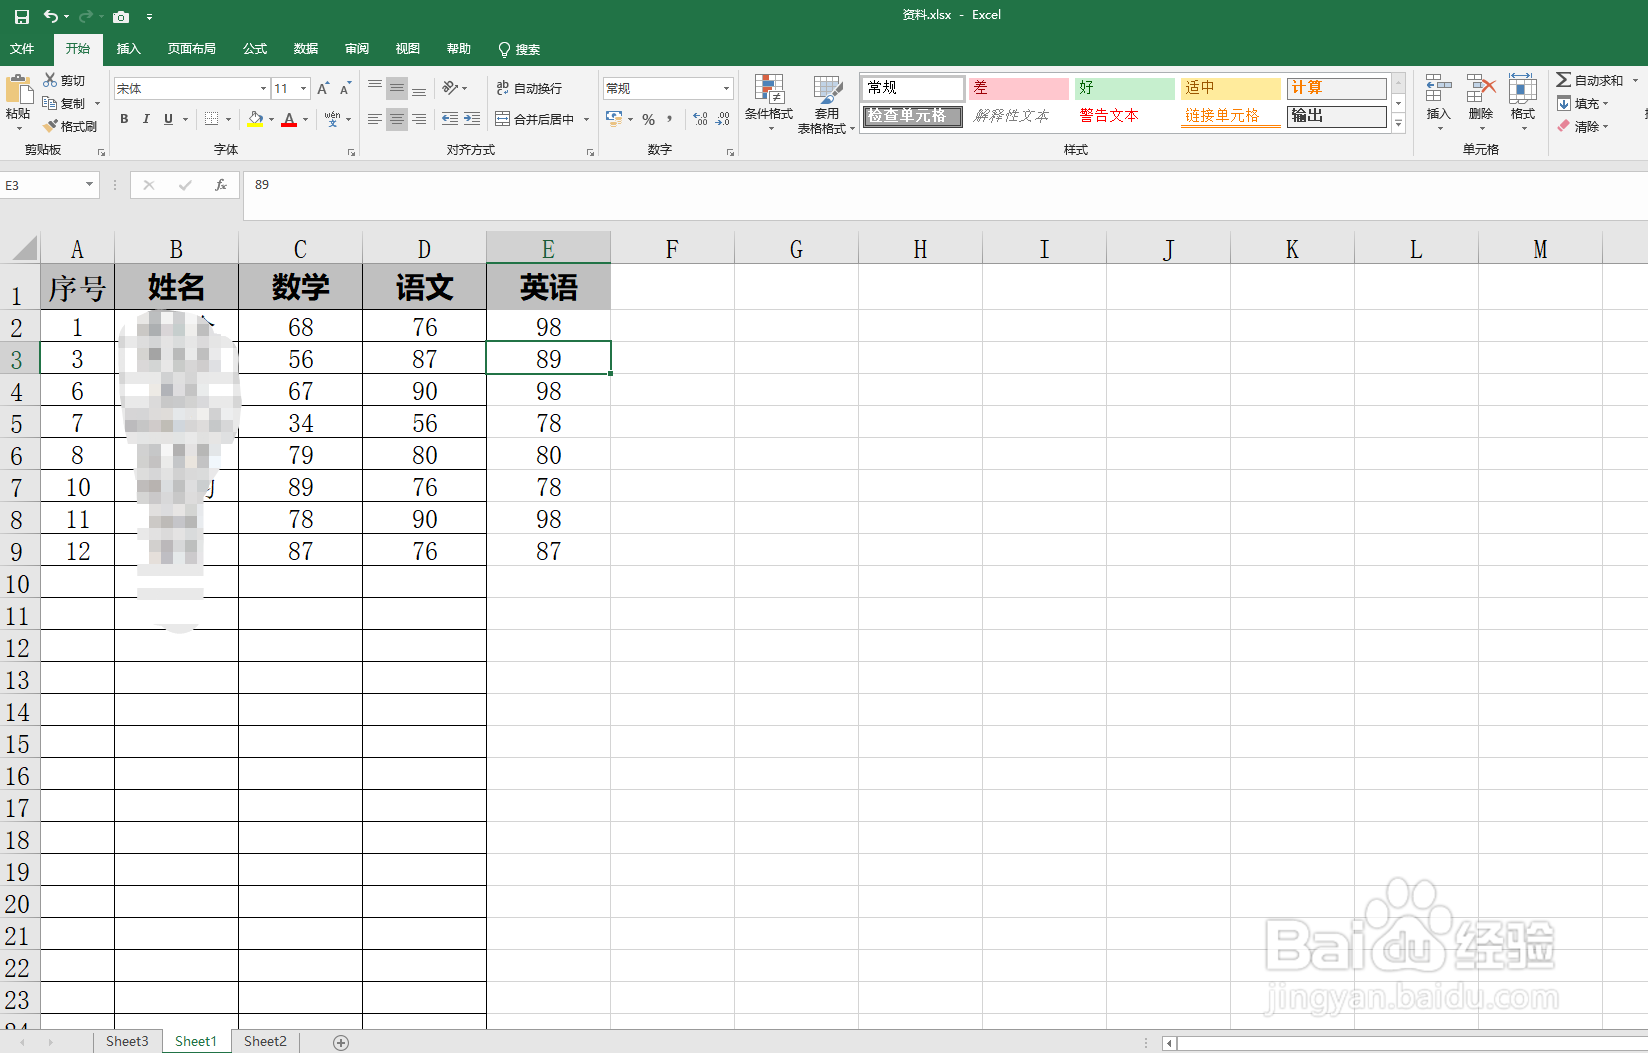Click increase decimal icon

pyautogui.click(x=700, y=119)
